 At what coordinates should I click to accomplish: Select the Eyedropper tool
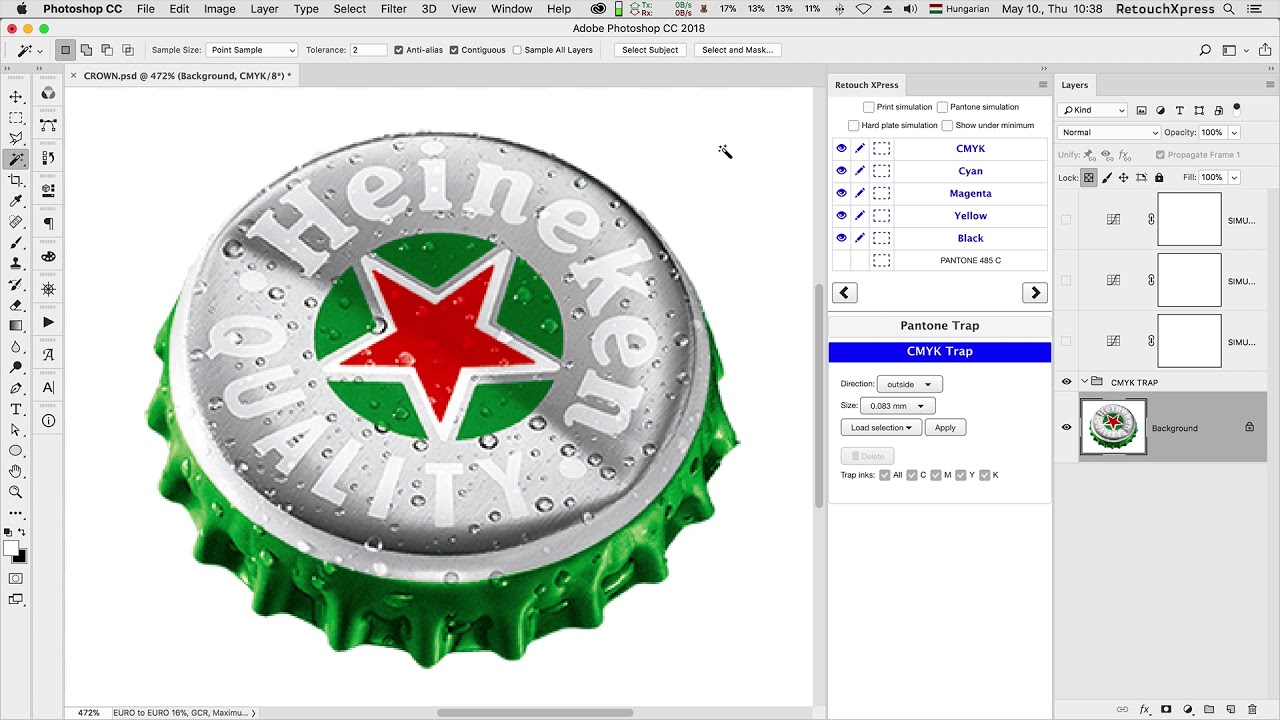(16, 201)
